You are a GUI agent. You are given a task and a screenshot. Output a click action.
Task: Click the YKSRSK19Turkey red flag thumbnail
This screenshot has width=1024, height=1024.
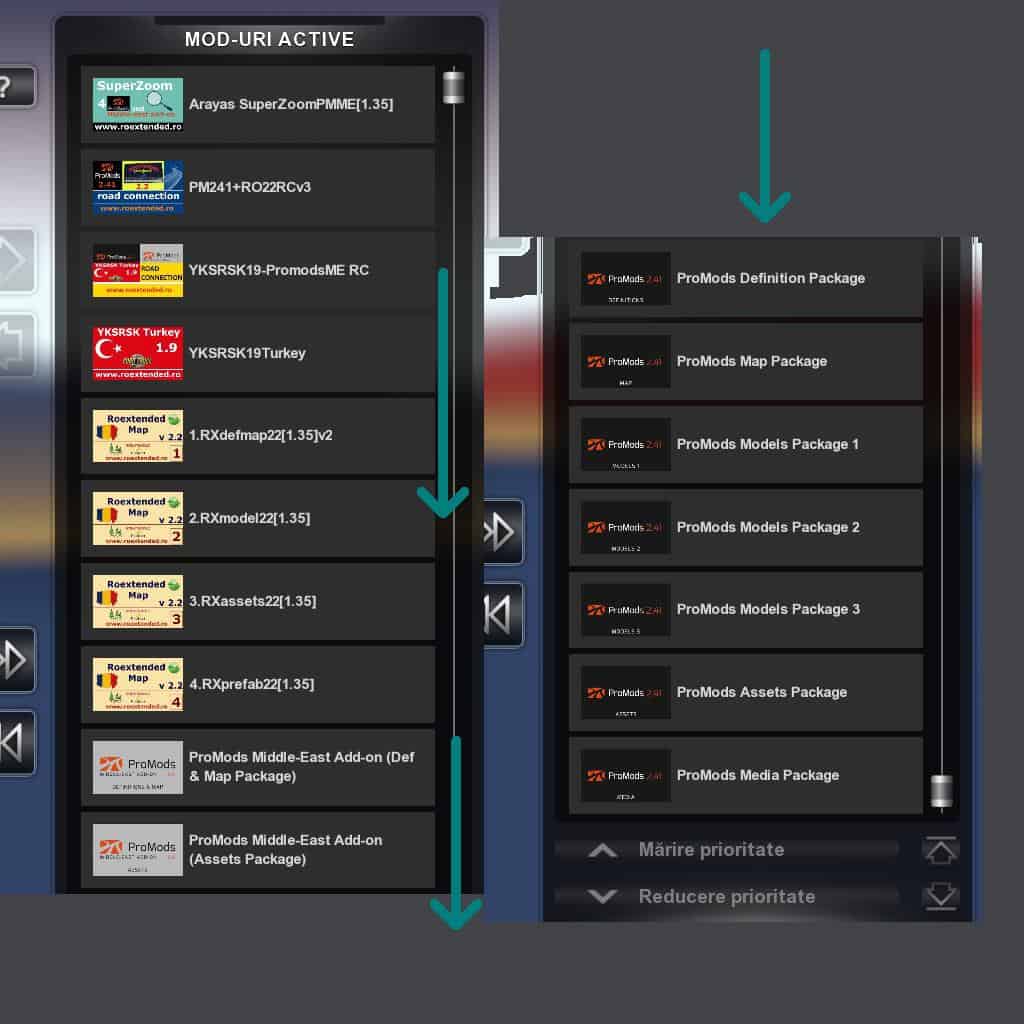138,353
